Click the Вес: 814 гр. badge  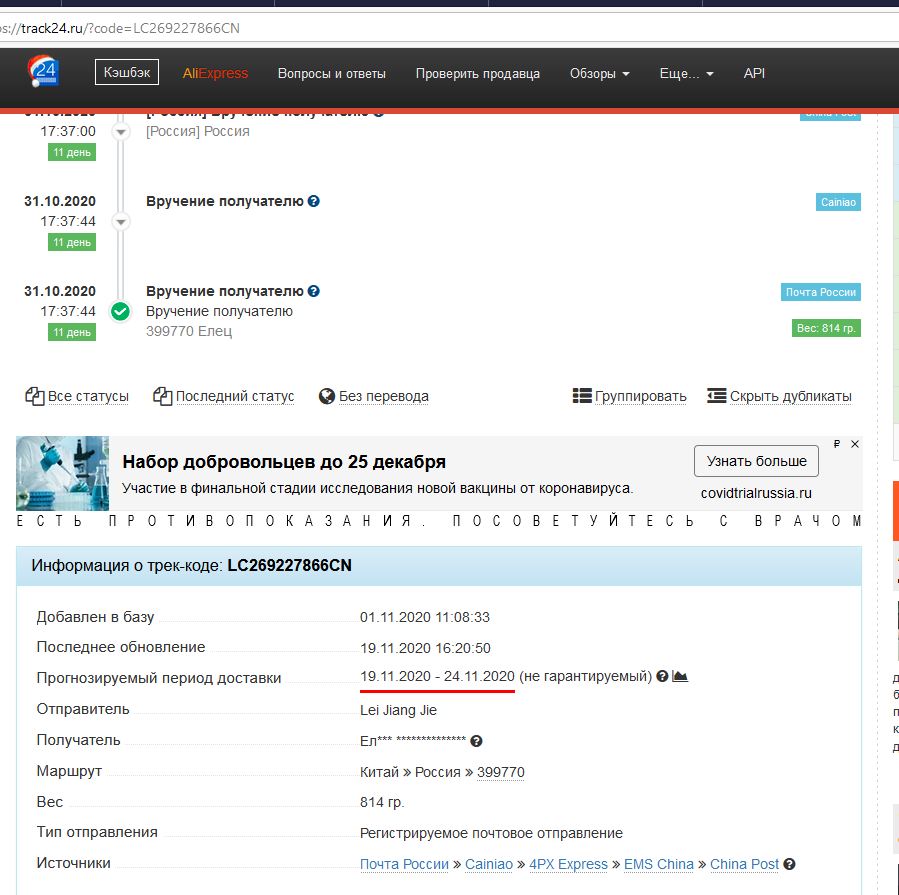[826, 328]
